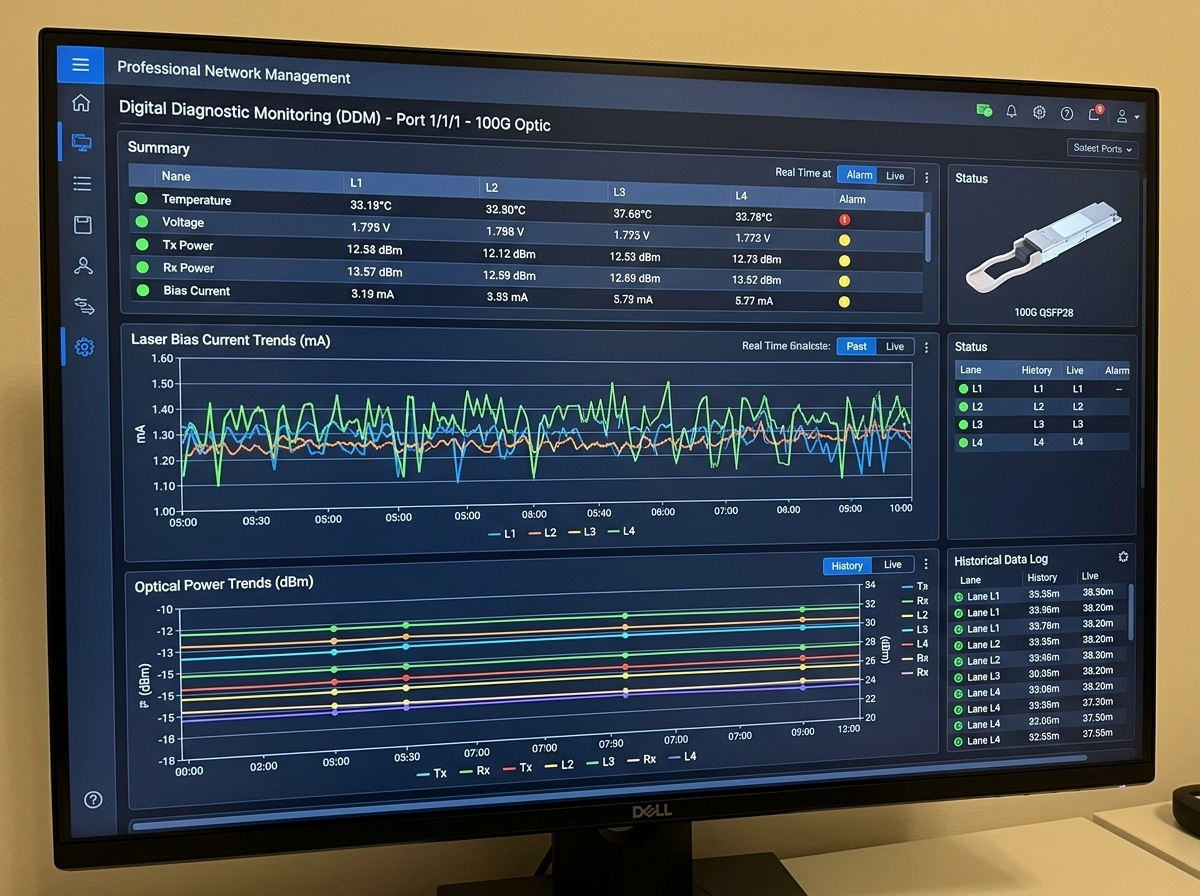The height and width of the screenshot is (896, 1200).
Task: Click the Alarm column header in Summary
Action: click(853, 199)
